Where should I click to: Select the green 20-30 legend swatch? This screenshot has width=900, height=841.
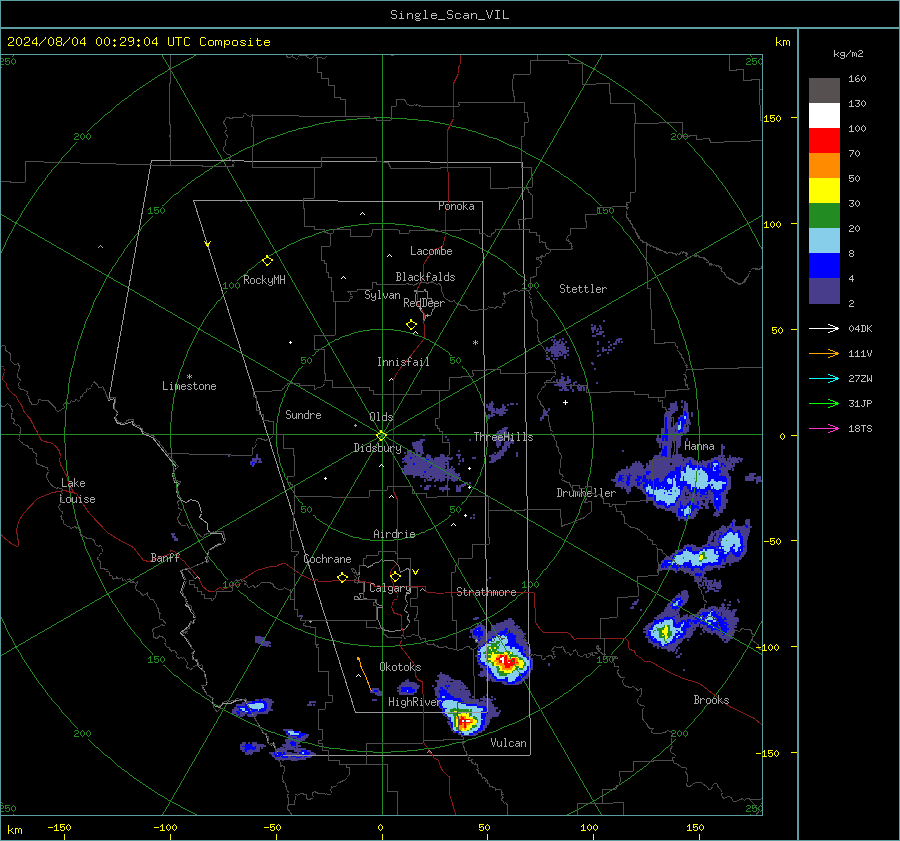824,216
